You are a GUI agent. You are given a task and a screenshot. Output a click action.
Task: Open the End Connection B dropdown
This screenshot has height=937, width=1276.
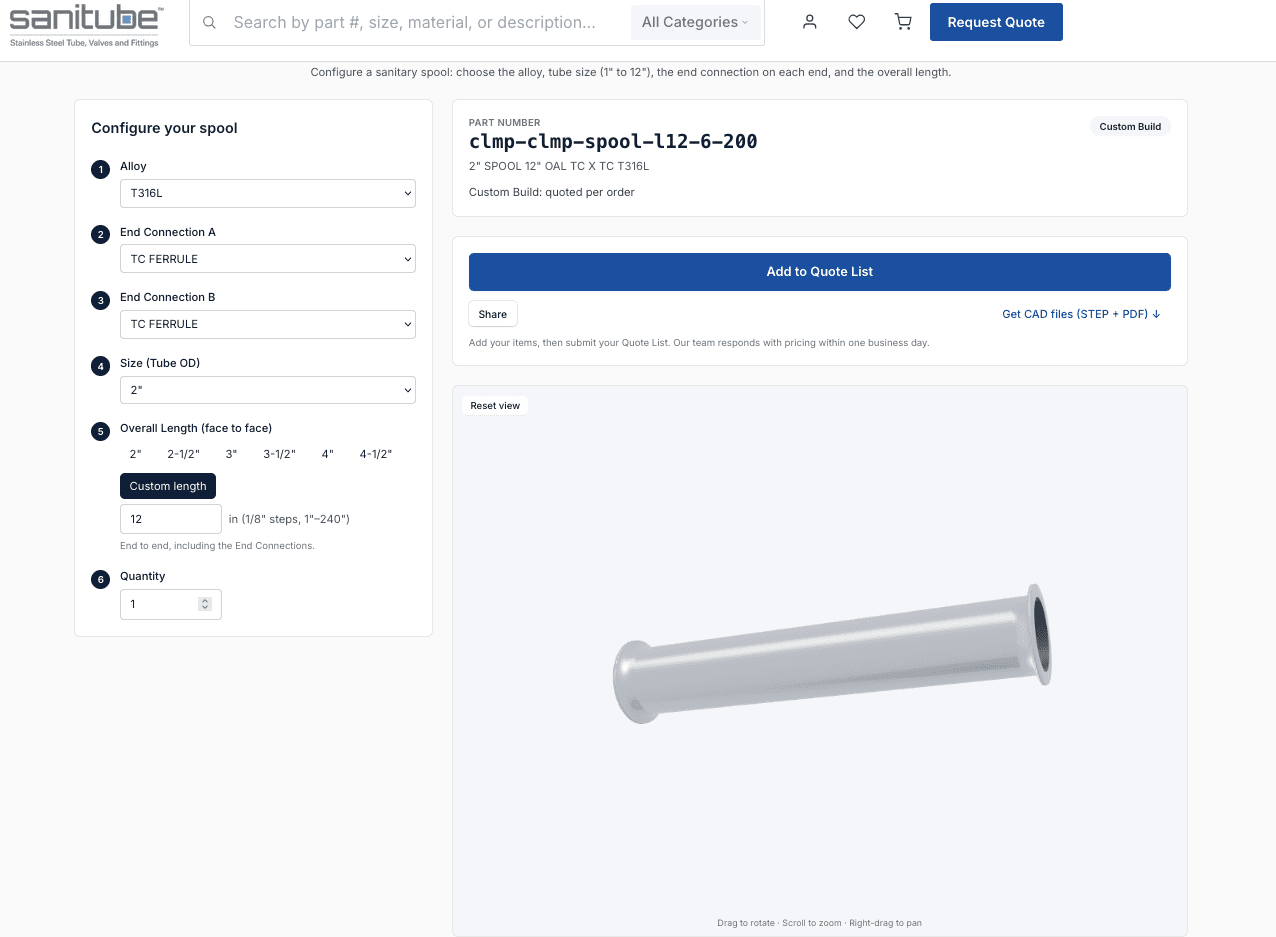point(268,324)
